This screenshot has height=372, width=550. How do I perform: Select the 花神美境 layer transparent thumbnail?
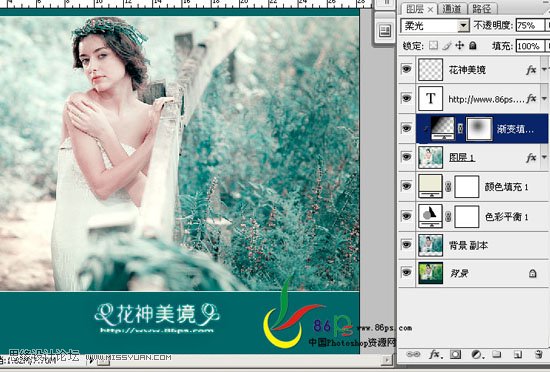(430, 70)
